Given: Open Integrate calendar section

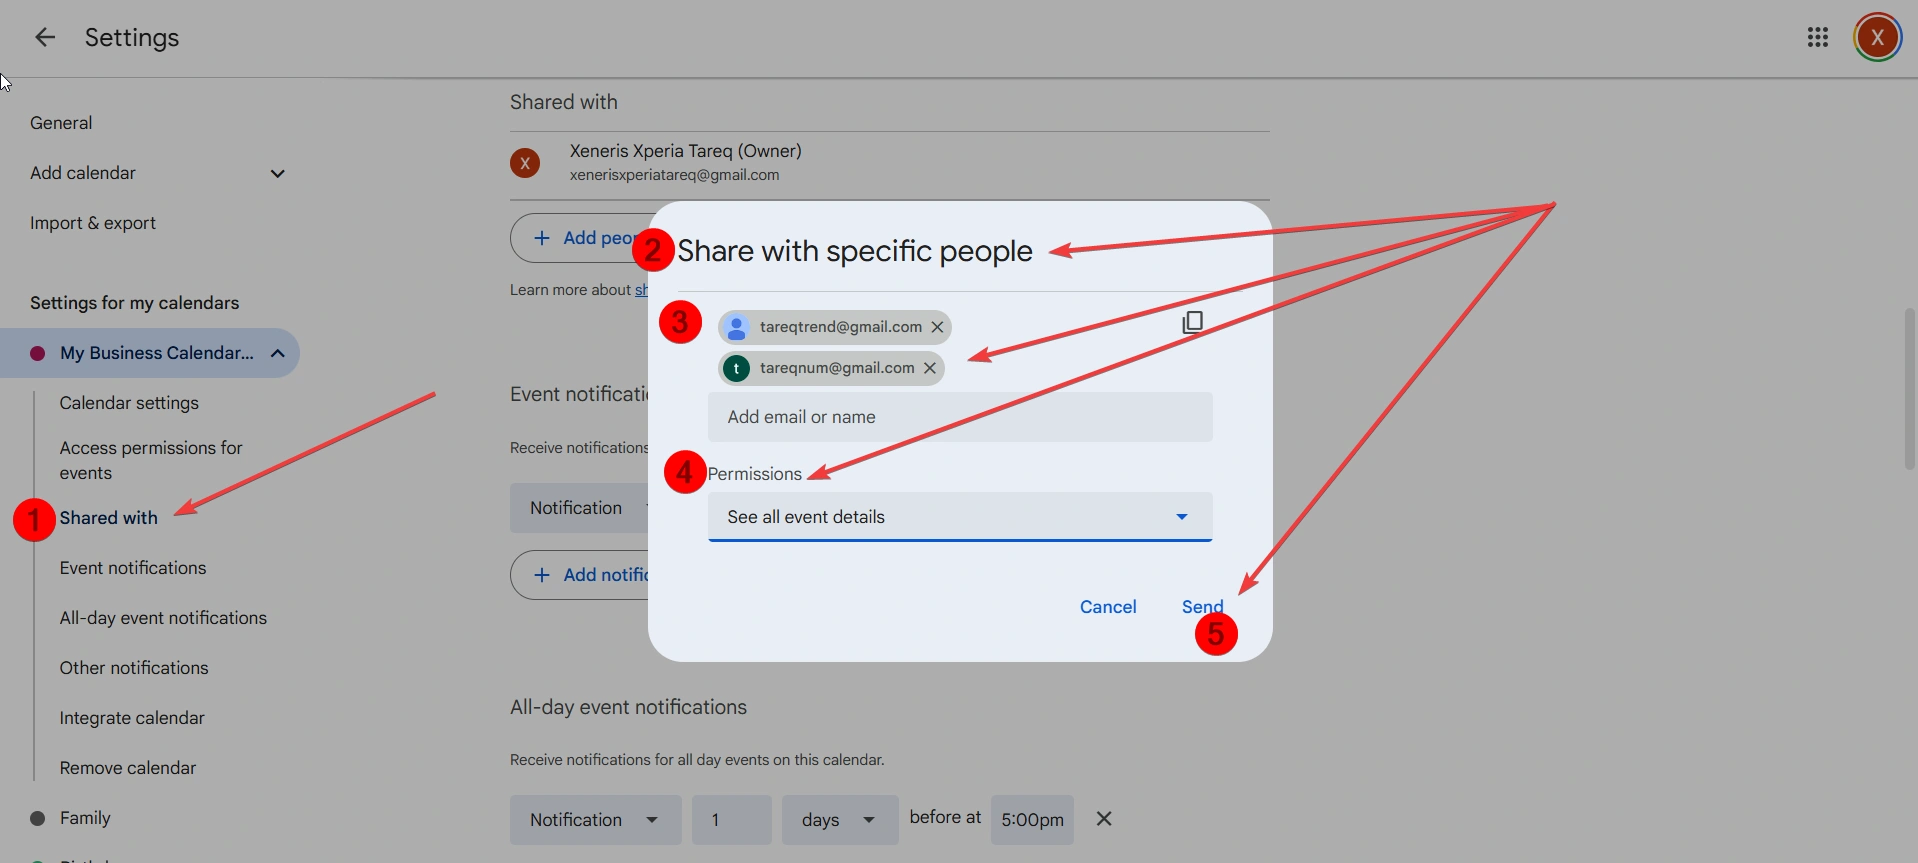Looking at the screenshot, I should click(x=132, y=718).
